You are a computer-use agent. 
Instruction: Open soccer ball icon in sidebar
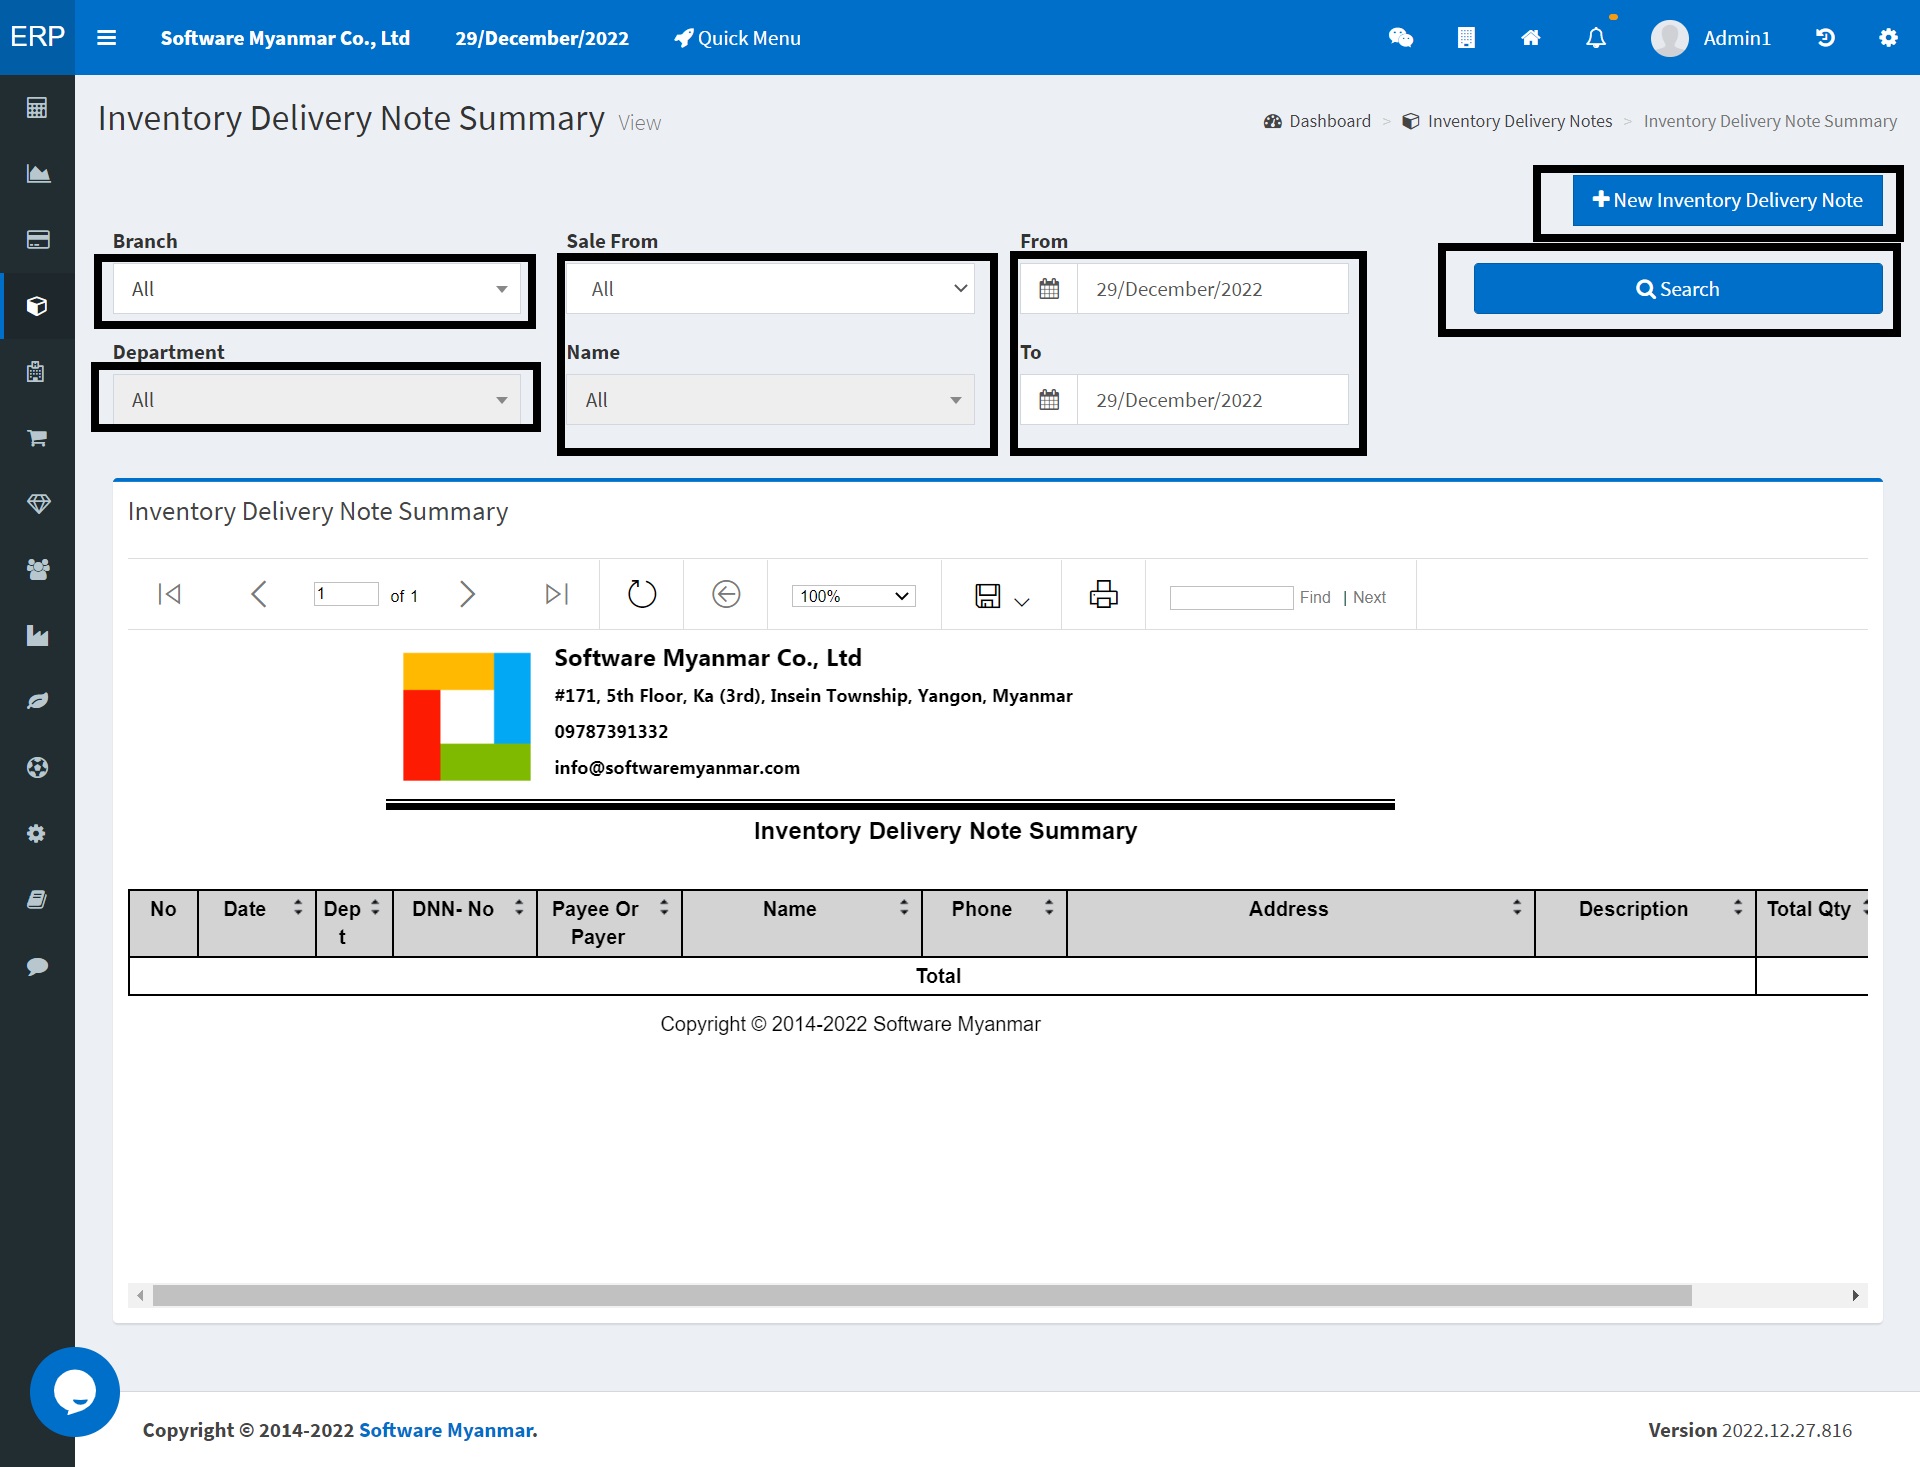tap(37, 768)
